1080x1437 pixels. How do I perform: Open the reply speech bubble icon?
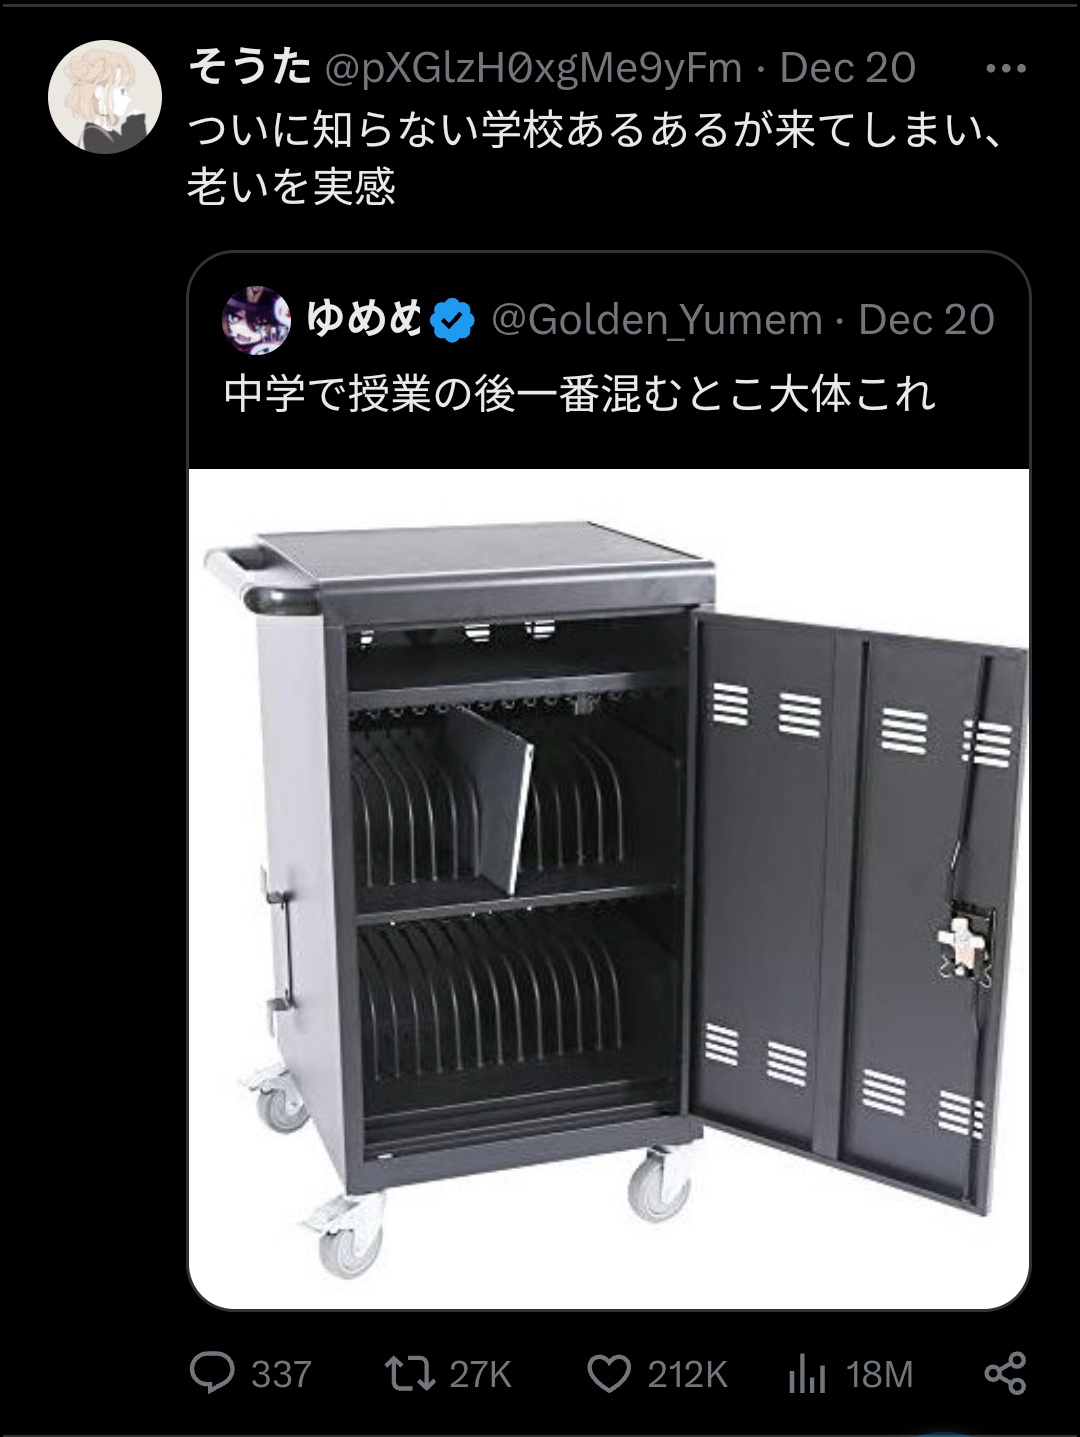coord(212,1373)
